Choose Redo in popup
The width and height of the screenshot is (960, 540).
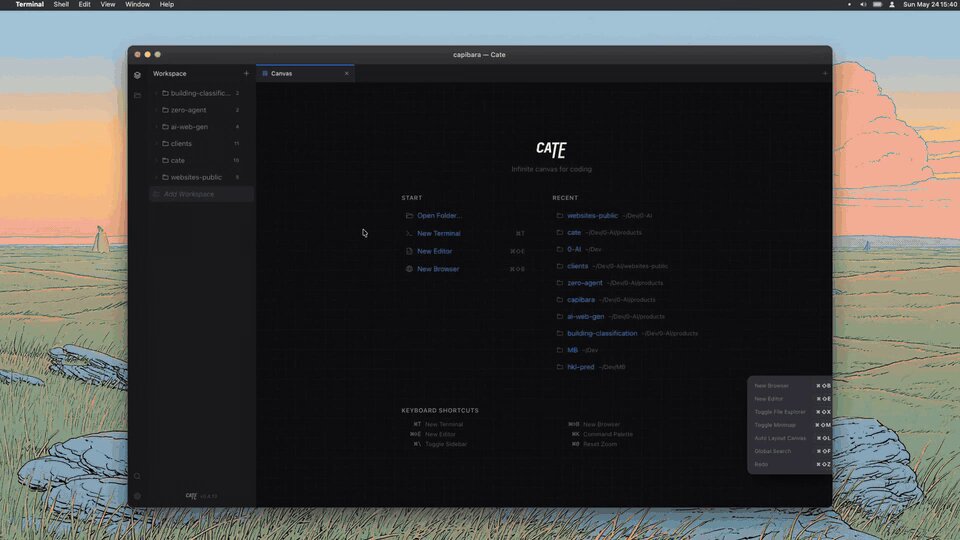(x=790, y=464)
